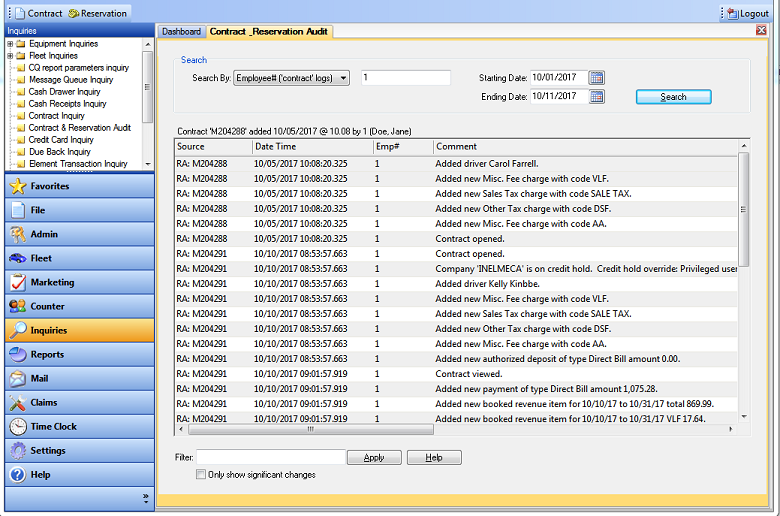This screenshot has width=780, height=516.
Task: Open the Search By dropdown
Action: (291, 78)
